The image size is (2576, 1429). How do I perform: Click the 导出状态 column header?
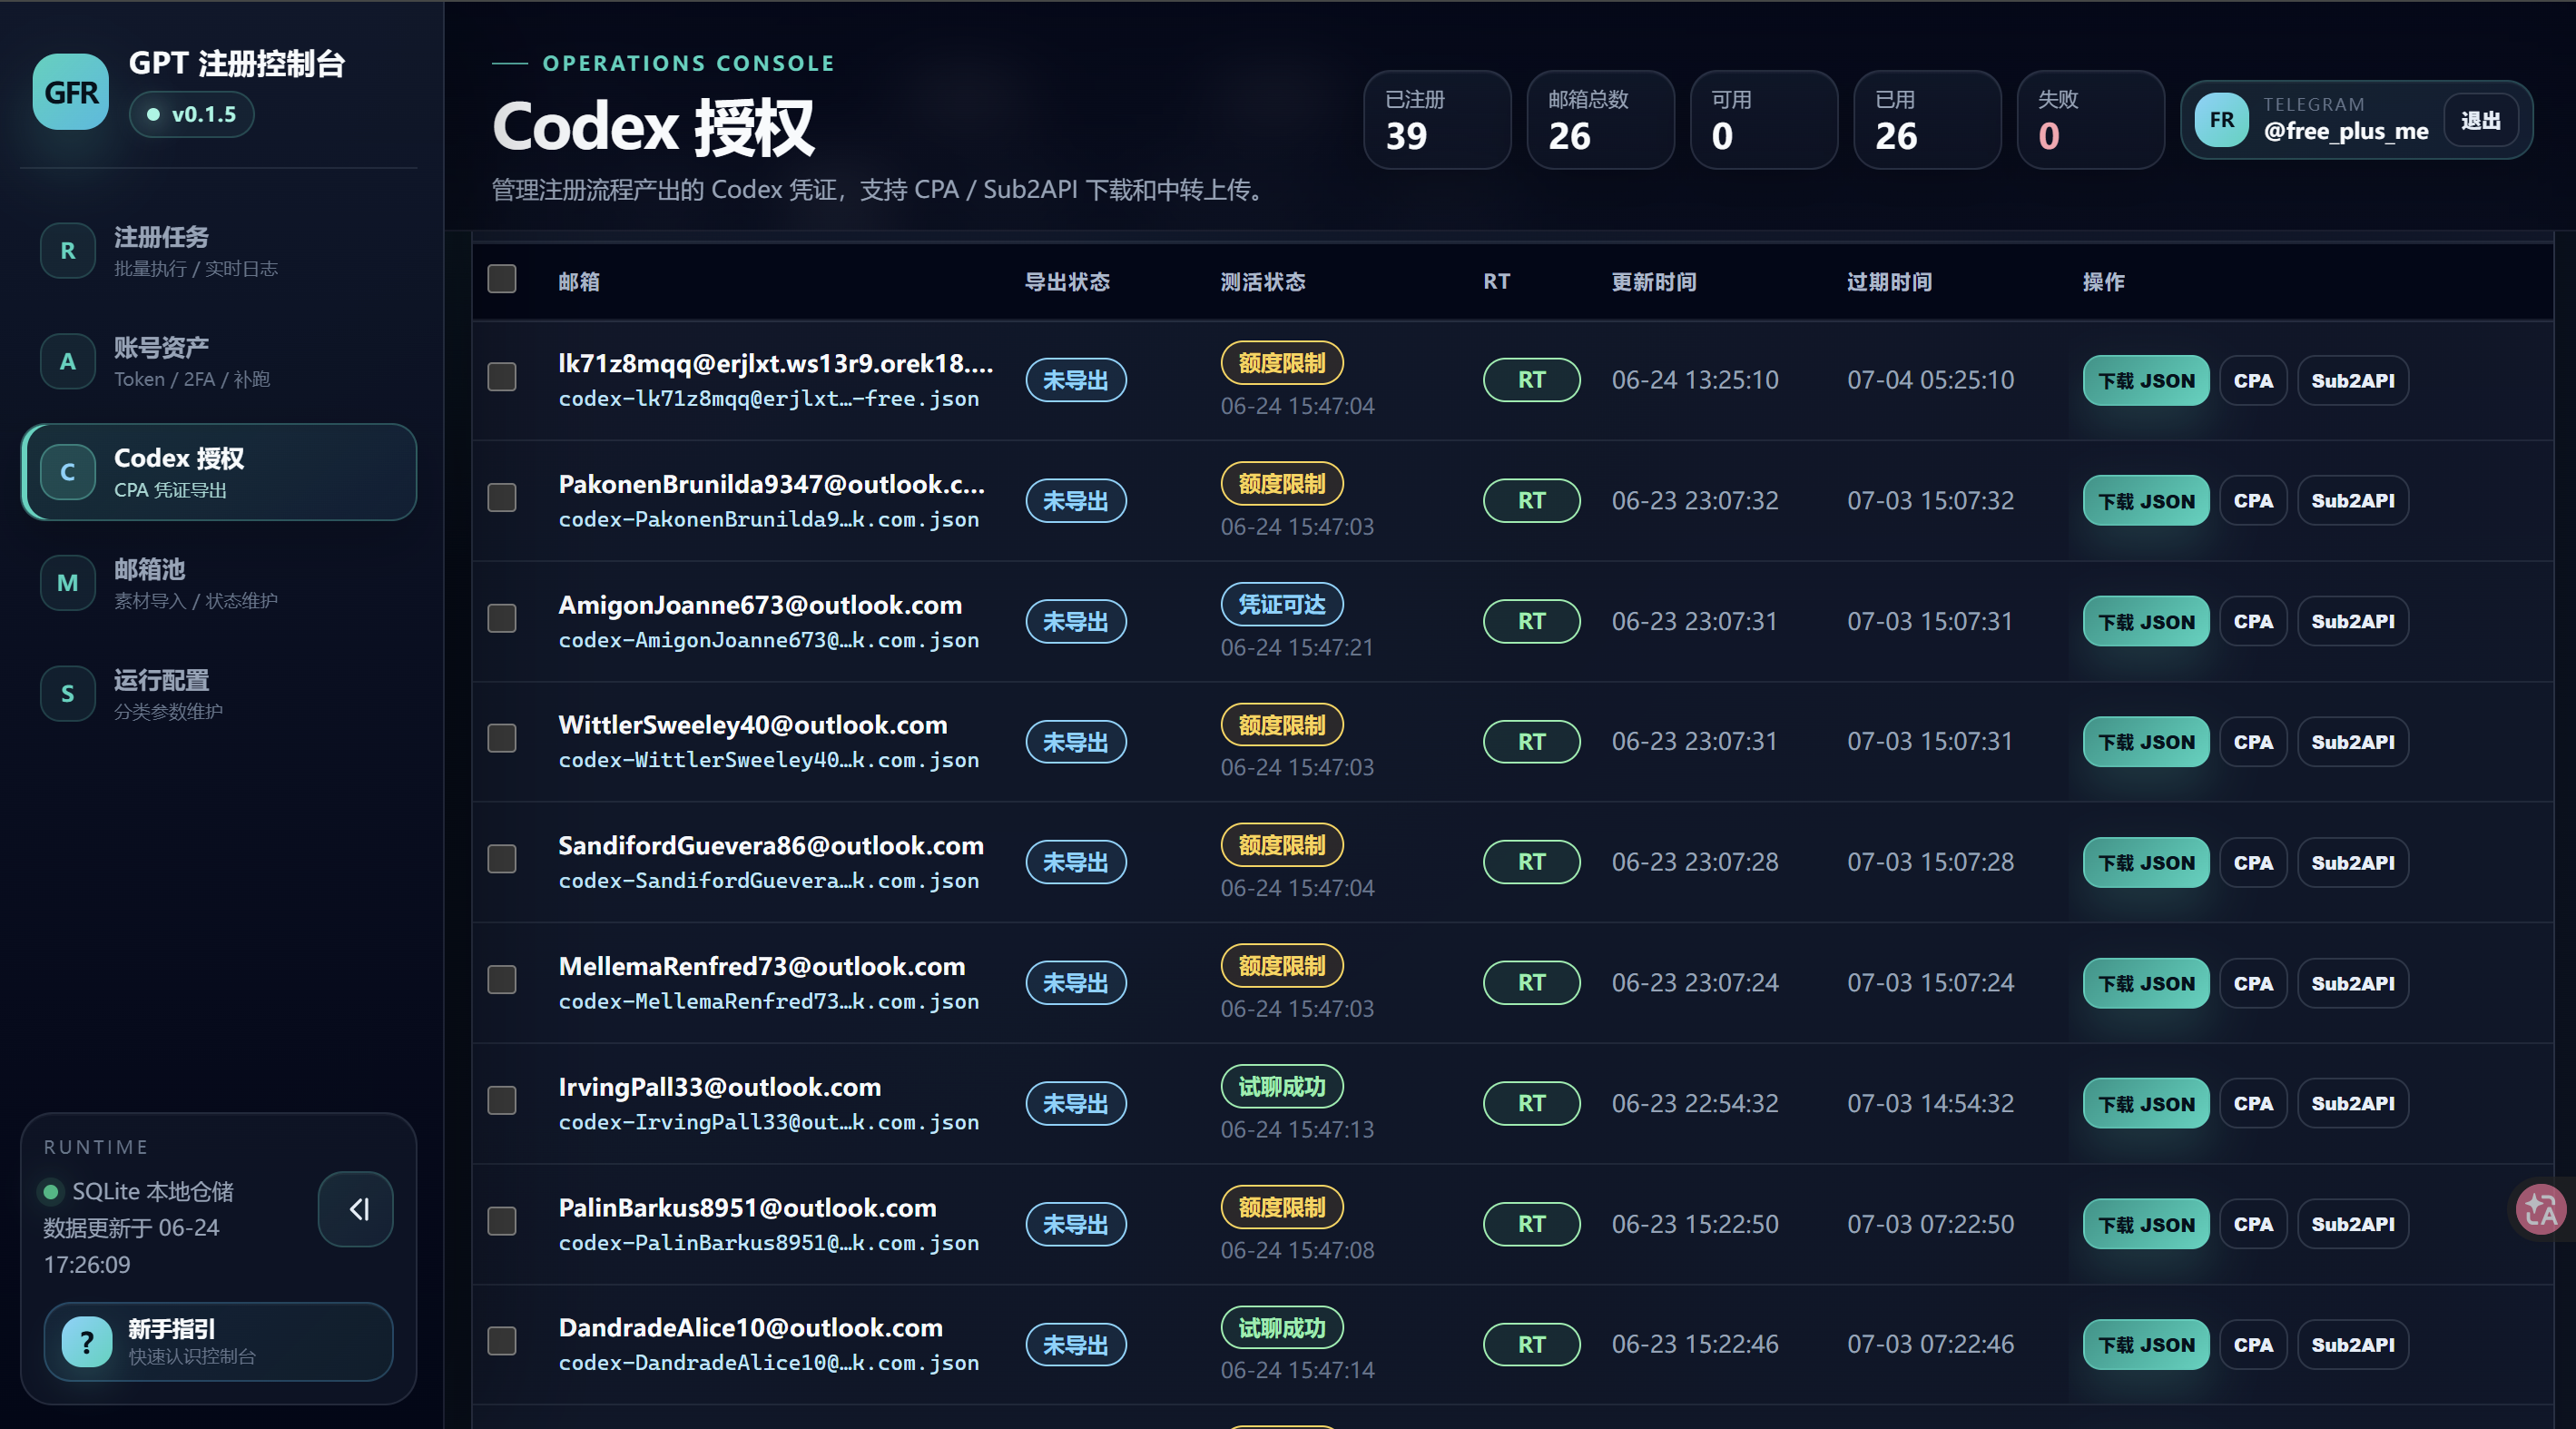pyautogui.click(x=1067, y=282)
